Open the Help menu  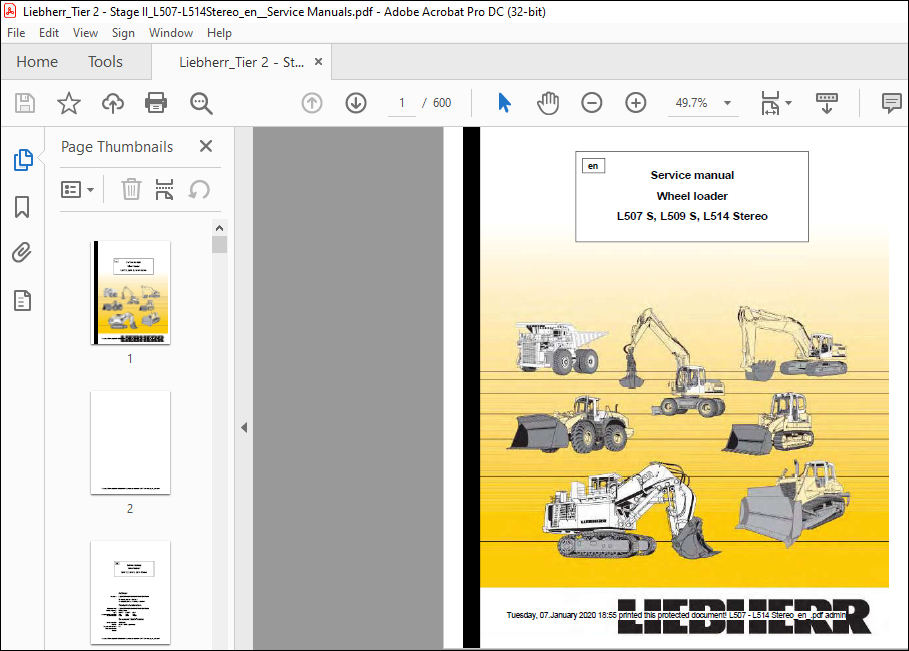coord(219,33)
